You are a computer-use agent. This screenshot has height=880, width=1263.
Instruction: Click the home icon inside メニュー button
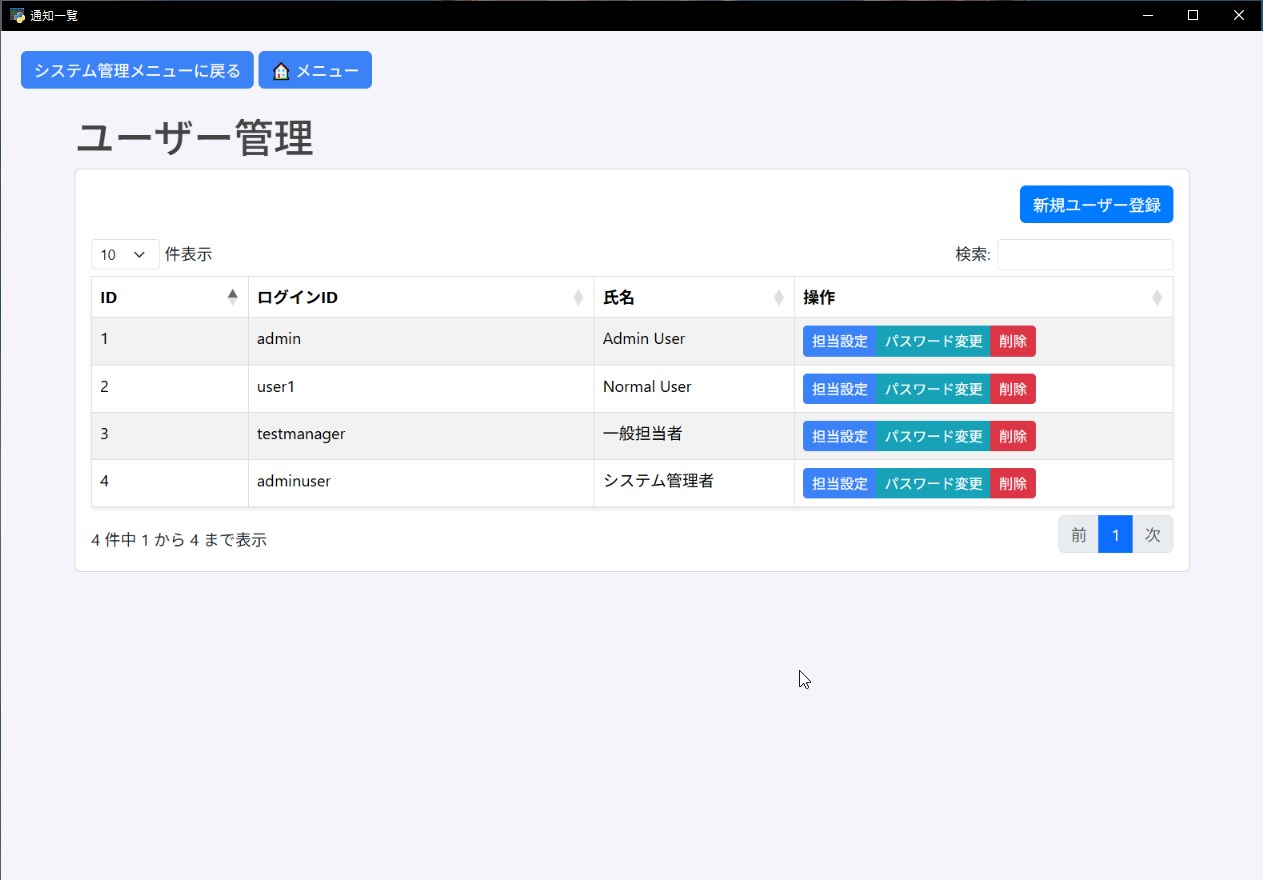point(283,70)
